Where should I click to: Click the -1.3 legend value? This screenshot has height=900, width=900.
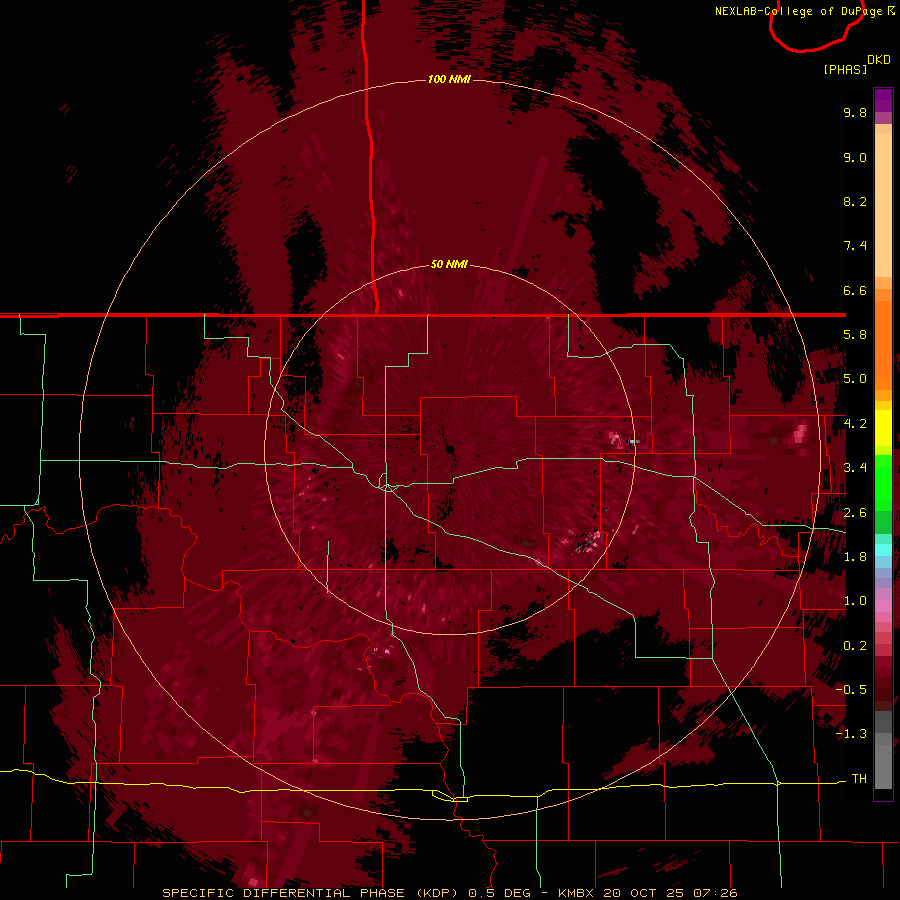tap(851, 735)
